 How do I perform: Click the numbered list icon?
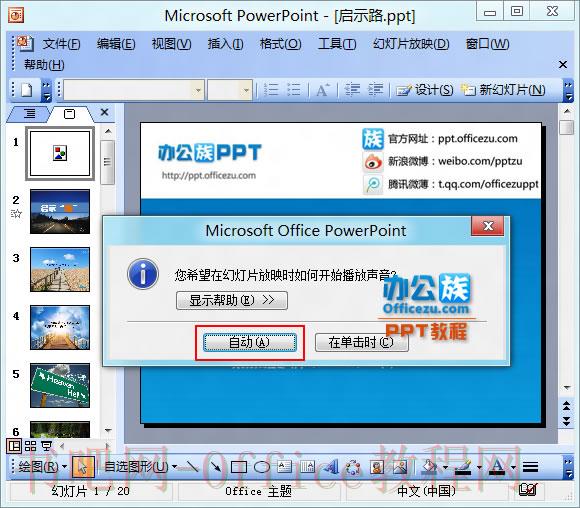pyautogui.click(x=271, y=90)
